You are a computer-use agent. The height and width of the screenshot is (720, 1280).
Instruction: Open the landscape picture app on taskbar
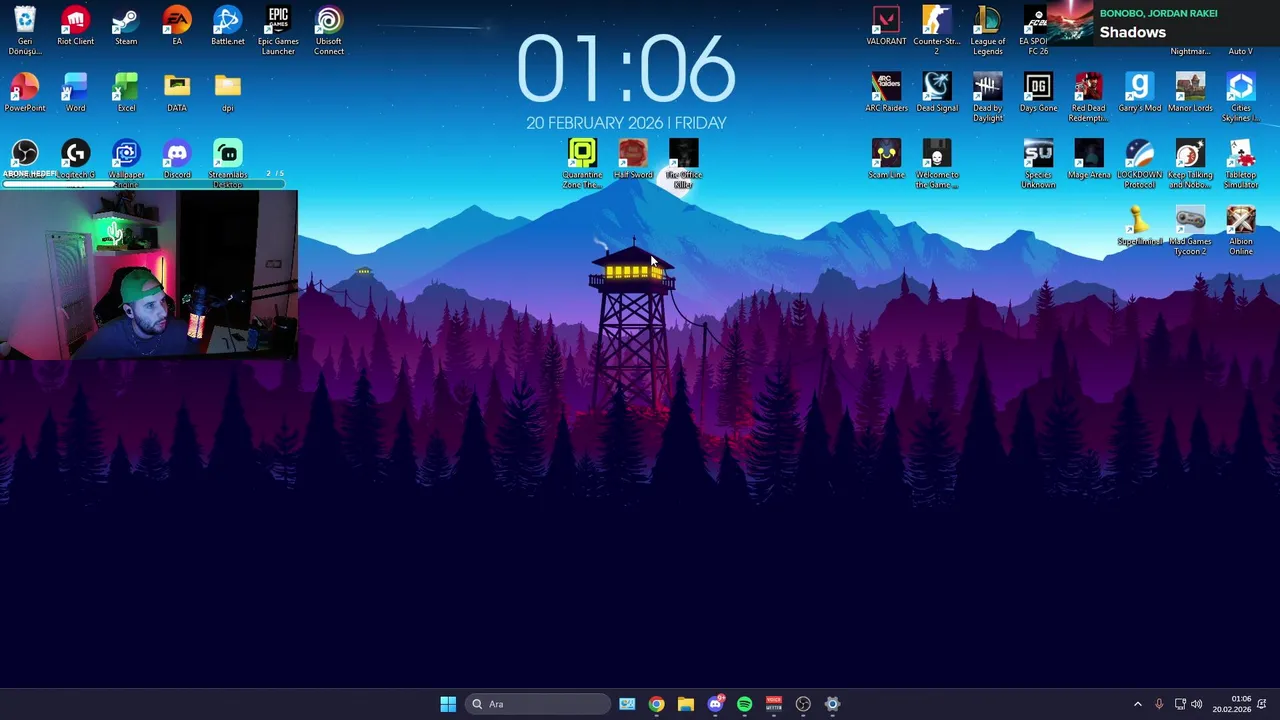(x=627, y=704)
